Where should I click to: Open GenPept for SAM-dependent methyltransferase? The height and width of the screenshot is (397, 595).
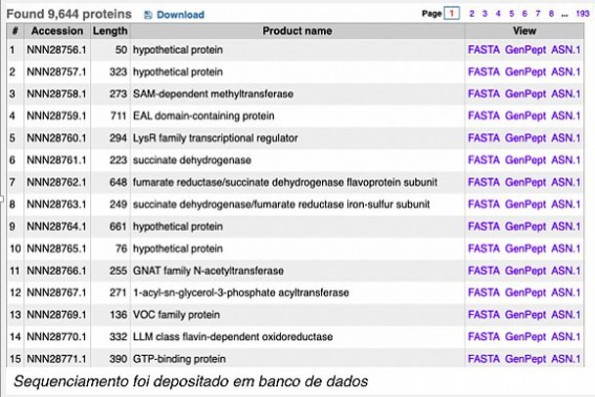click(526, 94)
